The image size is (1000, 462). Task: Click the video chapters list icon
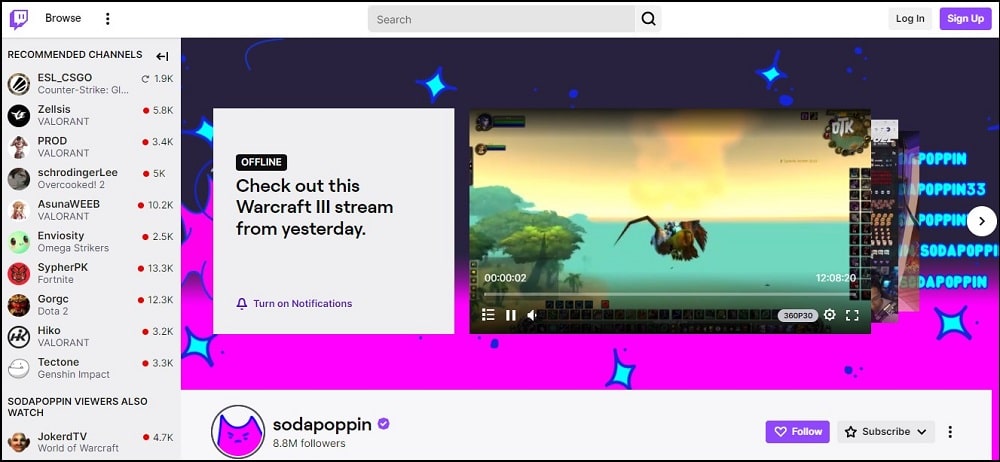tap(488, 315)
